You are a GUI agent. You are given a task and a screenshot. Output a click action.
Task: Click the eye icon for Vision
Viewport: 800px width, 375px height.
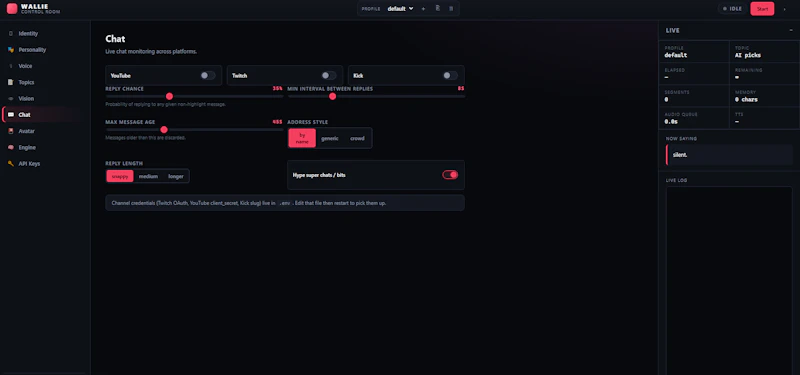[11, 98]
